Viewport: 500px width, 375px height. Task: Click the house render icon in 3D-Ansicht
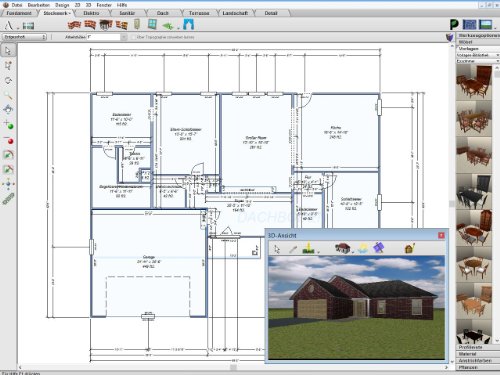coord(343,248)
